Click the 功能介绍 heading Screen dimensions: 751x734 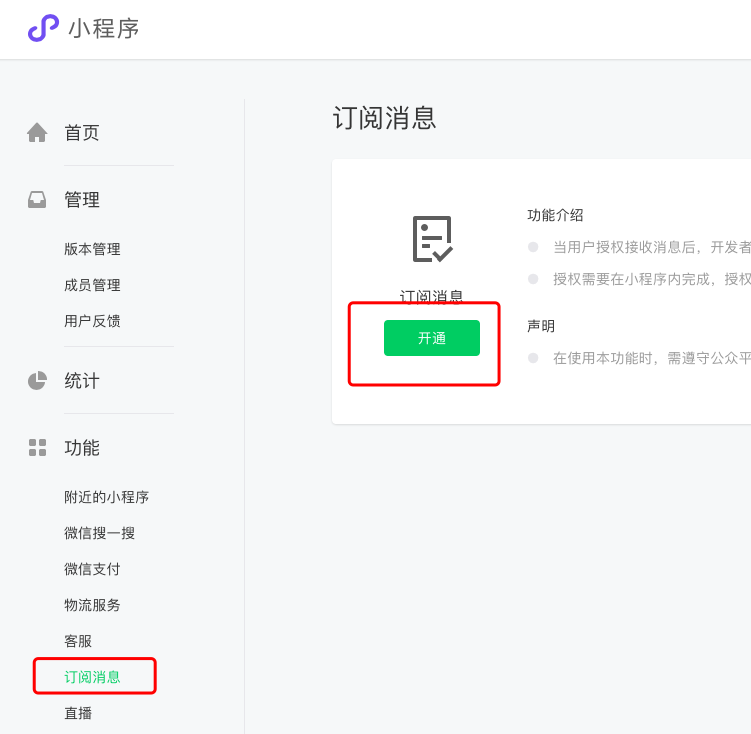pos(555,215)
